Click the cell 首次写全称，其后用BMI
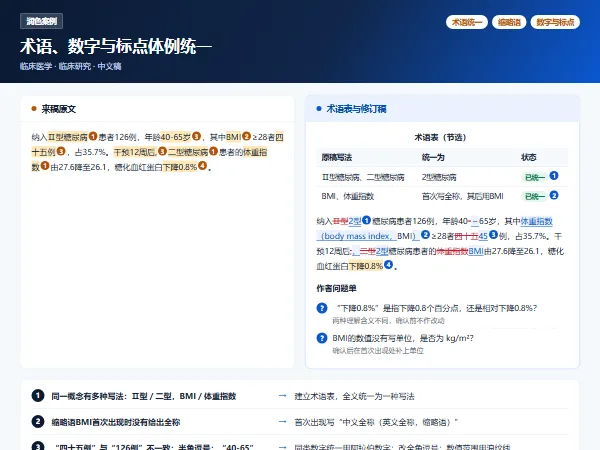Viewport: 600px width, 450px height. click(462, 196)
